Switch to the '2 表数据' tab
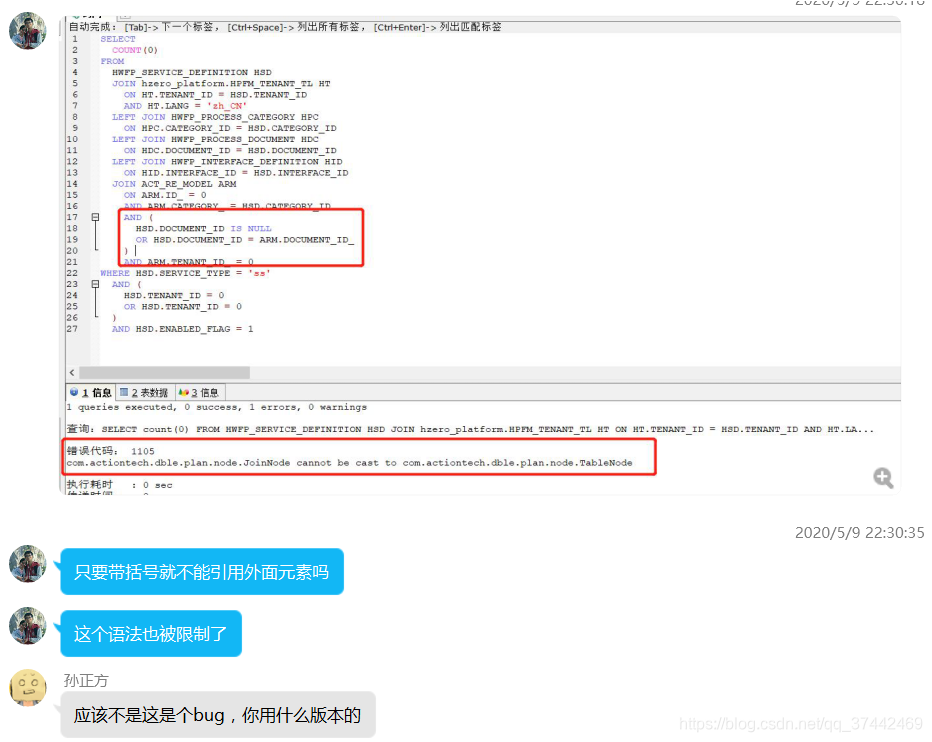 [144, 392]
